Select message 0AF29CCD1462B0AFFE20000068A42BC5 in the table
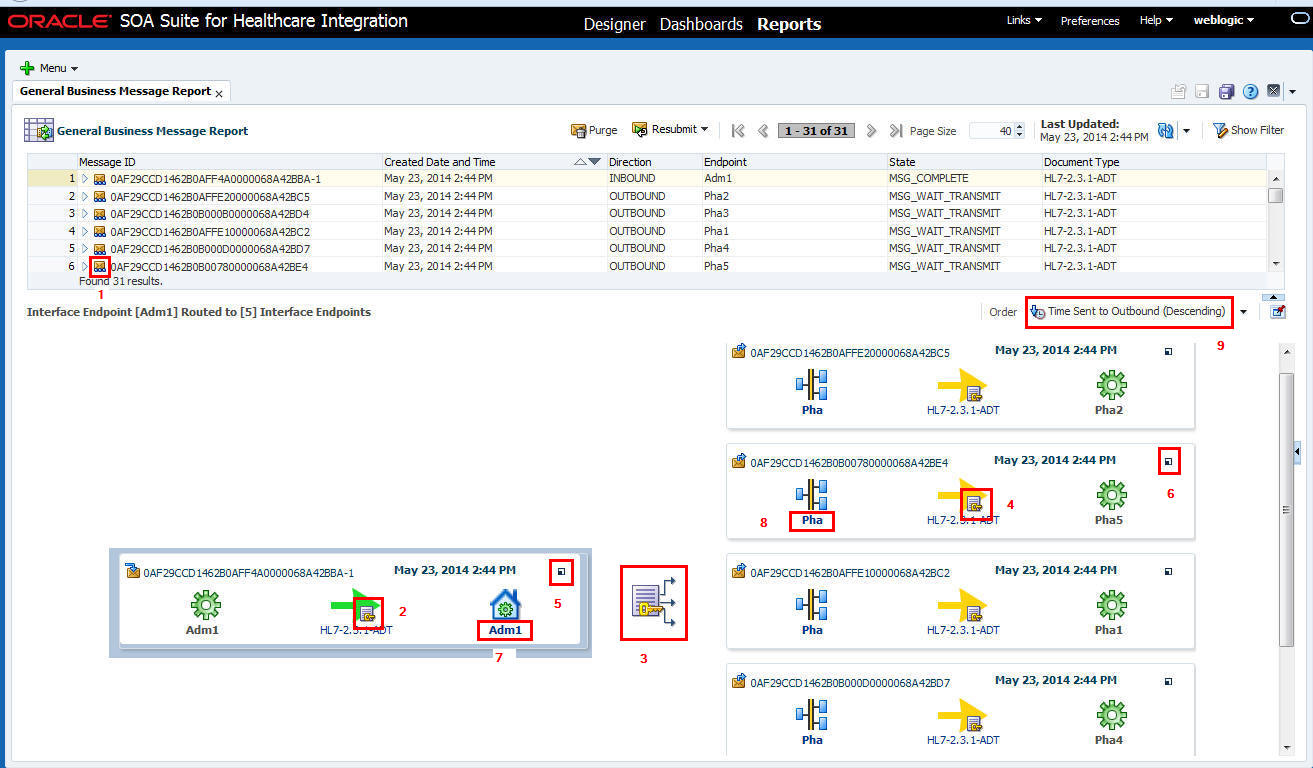Image resolution: width=1313 pixels, height=768 pixels. (210, 197)
